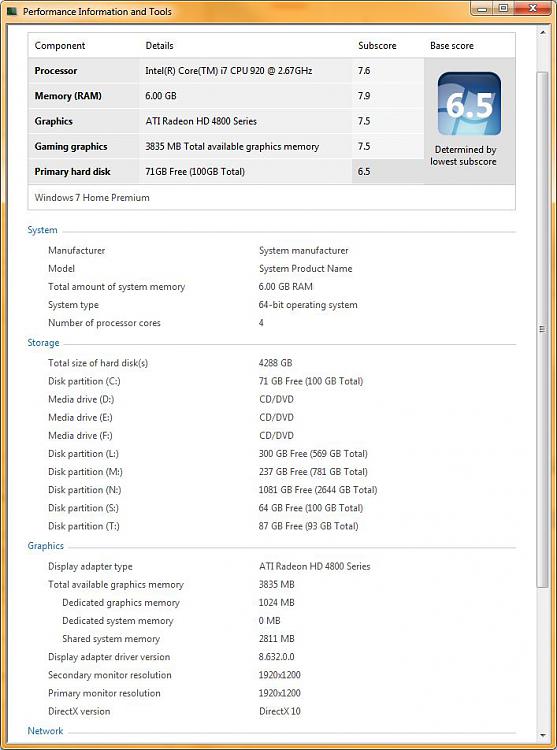Maximize the Performance Information window

click(503, 9)
